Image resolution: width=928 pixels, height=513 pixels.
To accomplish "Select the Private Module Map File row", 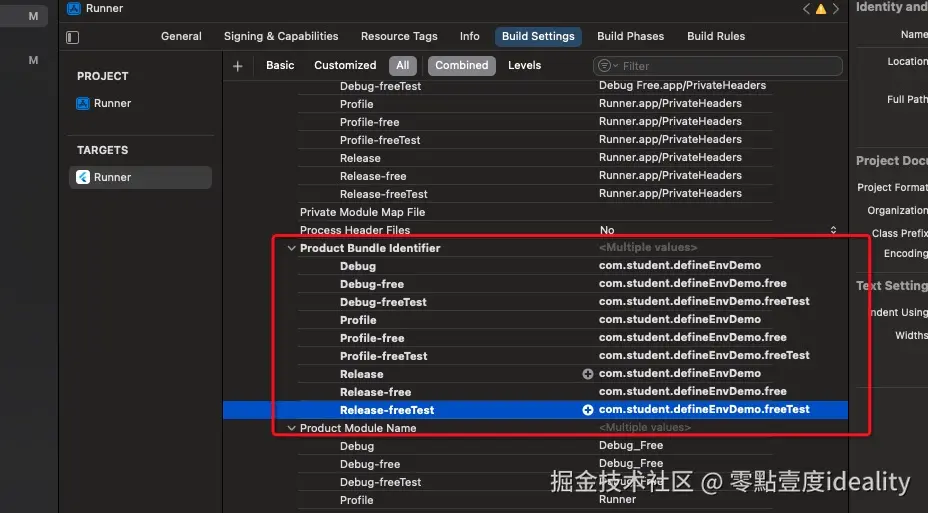I will point(536,212).
